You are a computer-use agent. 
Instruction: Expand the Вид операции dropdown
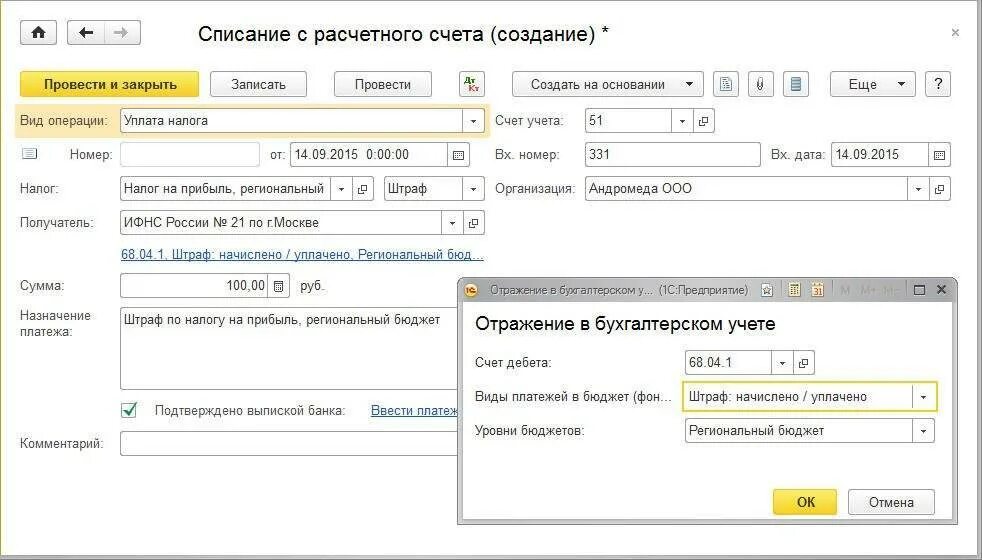point(473,120)
